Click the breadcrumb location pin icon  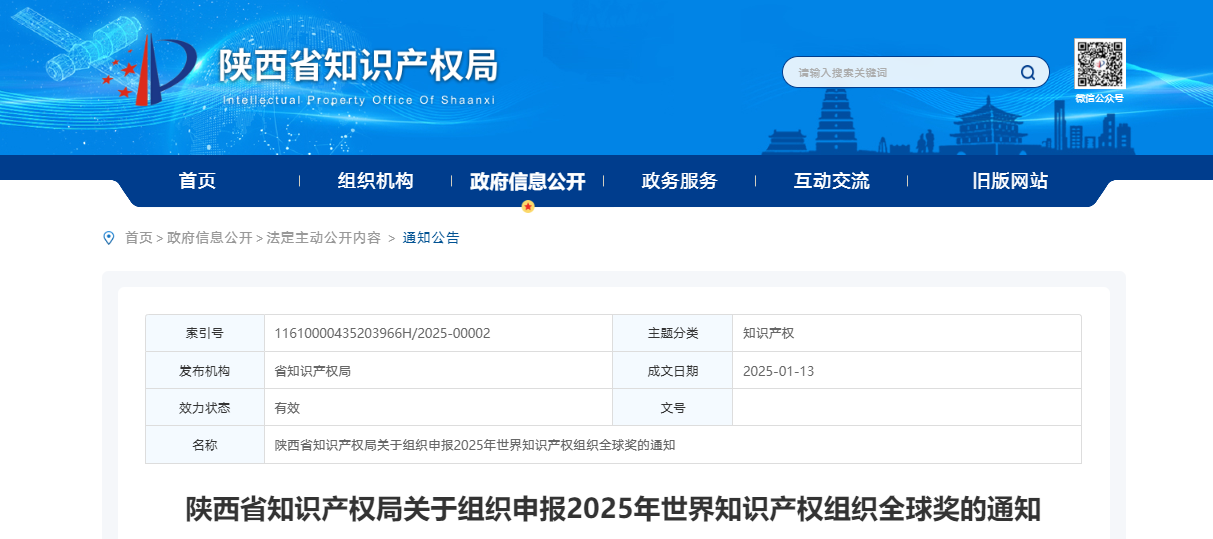point(109,238)
